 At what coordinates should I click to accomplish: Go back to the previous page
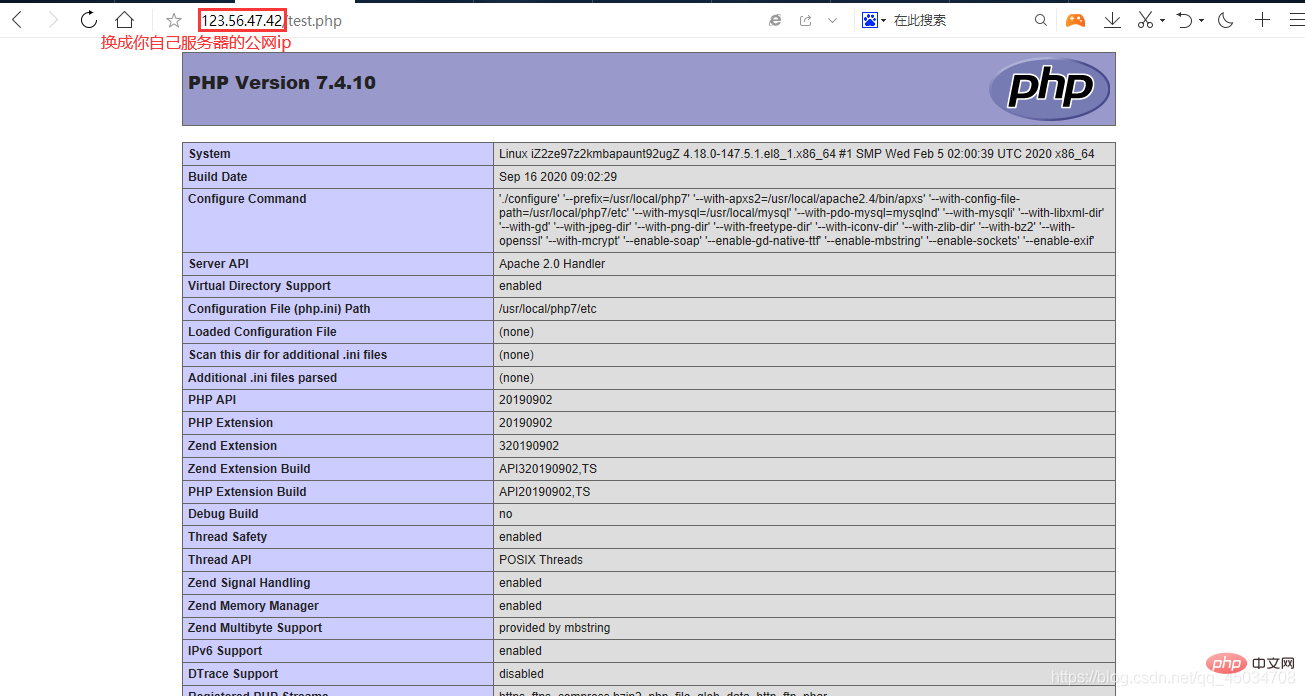pyautogui.click(x=17, y=20)
